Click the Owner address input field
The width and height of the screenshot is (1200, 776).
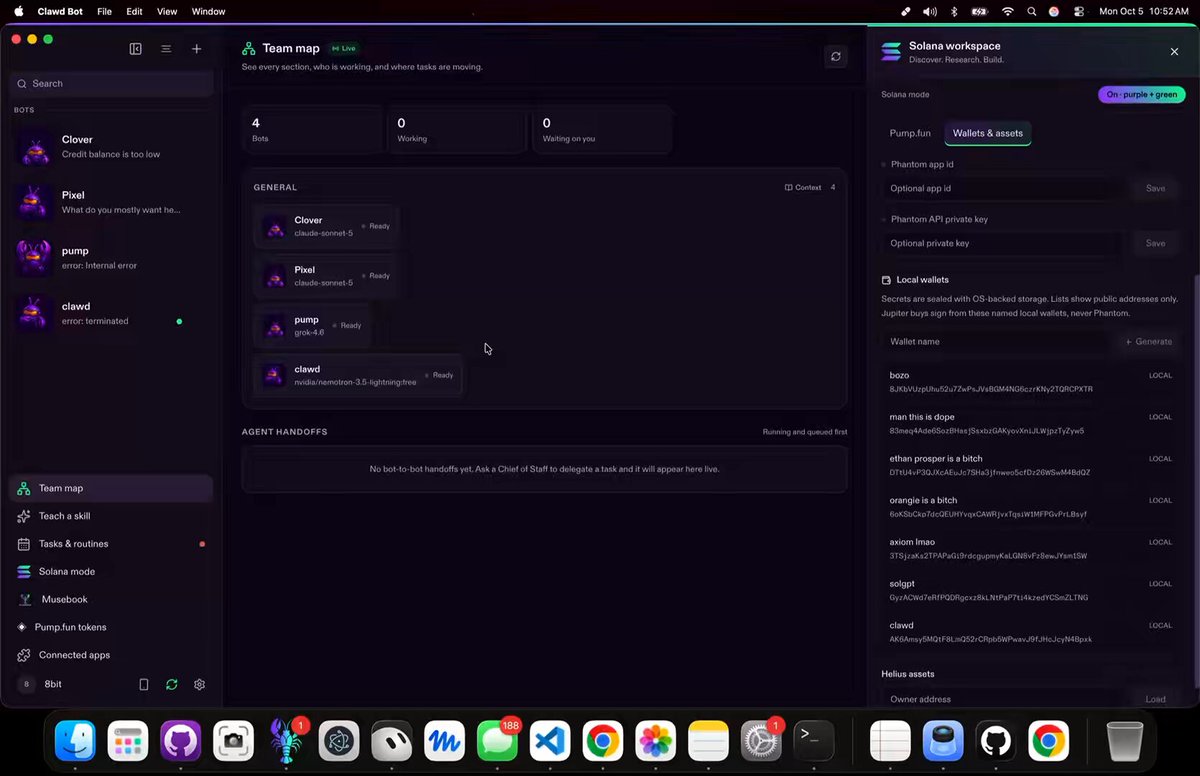click(x=1005, y=700)
